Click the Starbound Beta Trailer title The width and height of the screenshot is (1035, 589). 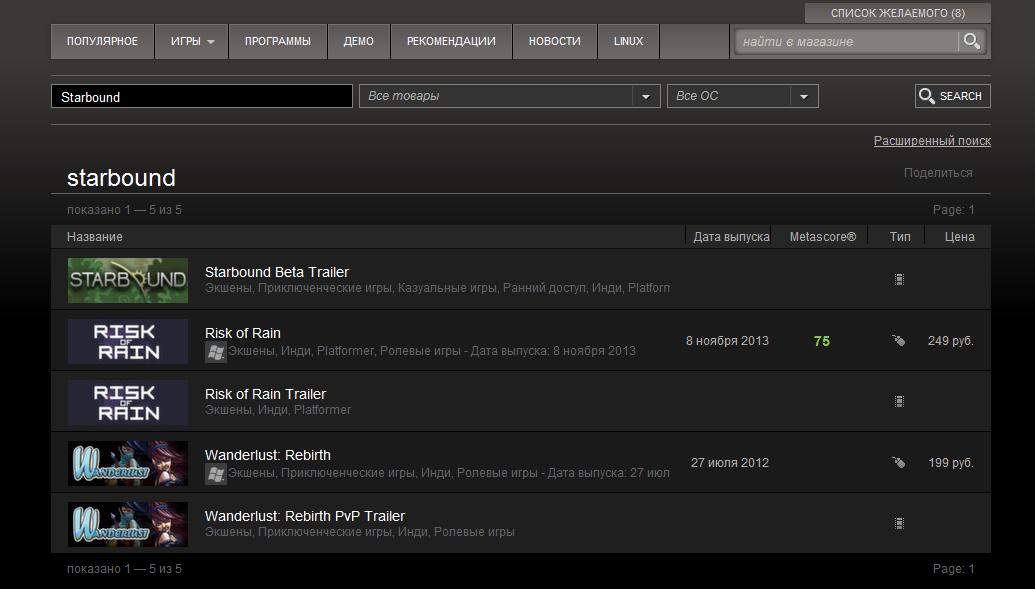click(277, 272)
